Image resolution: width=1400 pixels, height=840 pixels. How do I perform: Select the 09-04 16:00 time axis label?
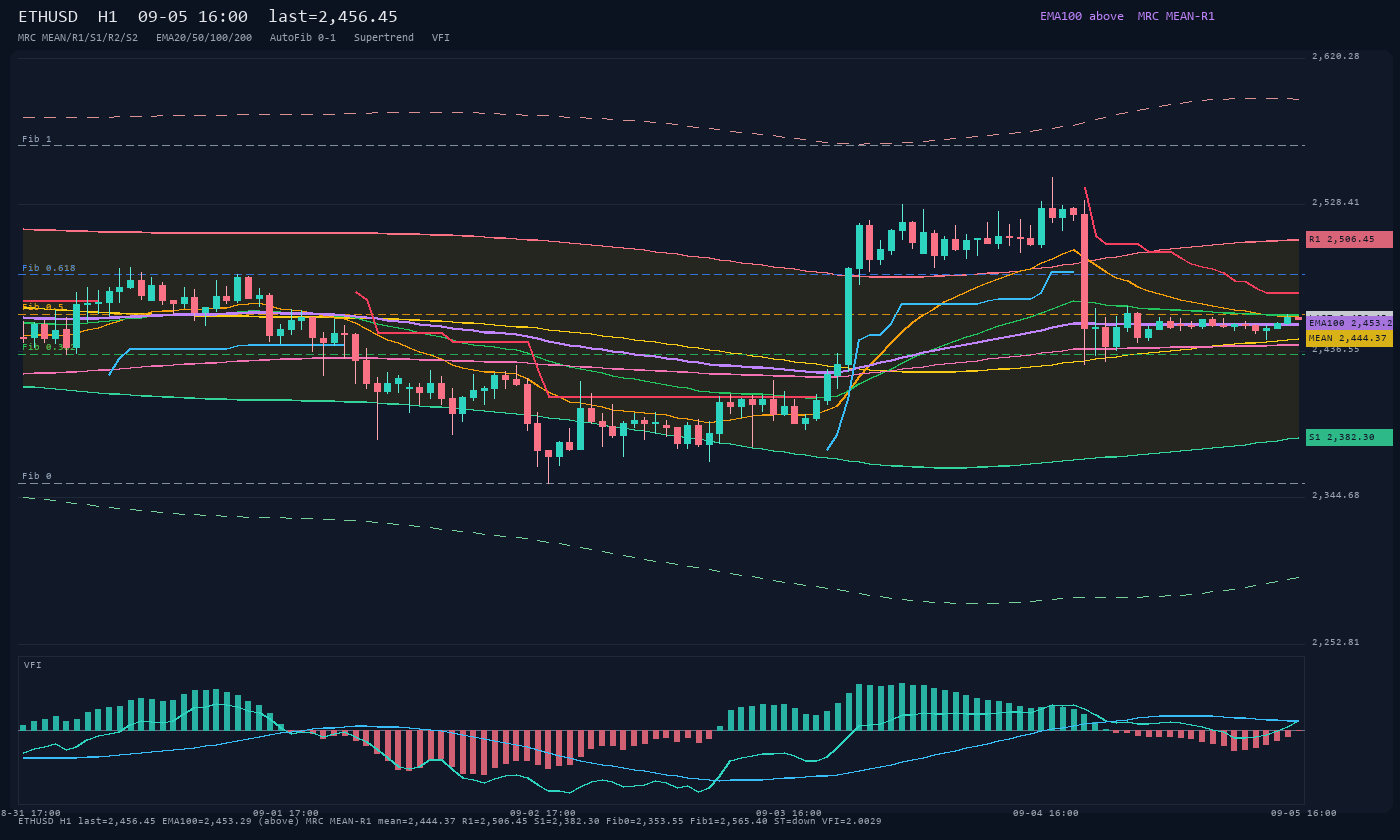pyautogui.click(x=1046, y=813)
